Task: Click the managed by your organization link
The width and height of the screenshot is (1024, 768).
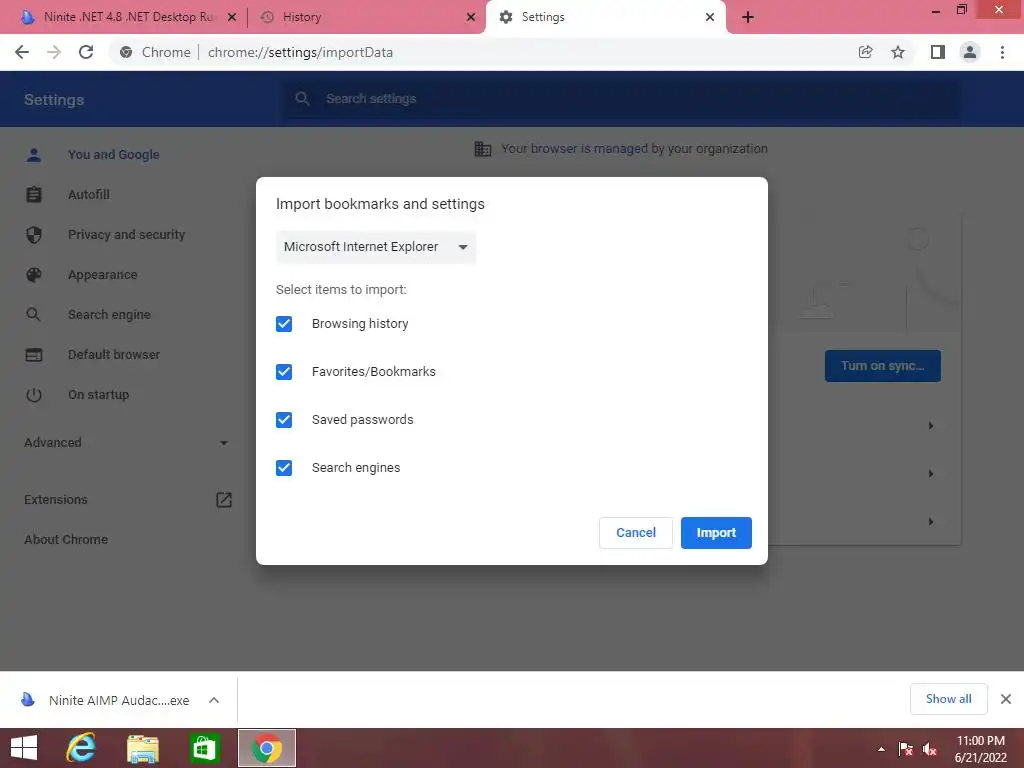Action: pyautogui.click(x=634, y=149)
